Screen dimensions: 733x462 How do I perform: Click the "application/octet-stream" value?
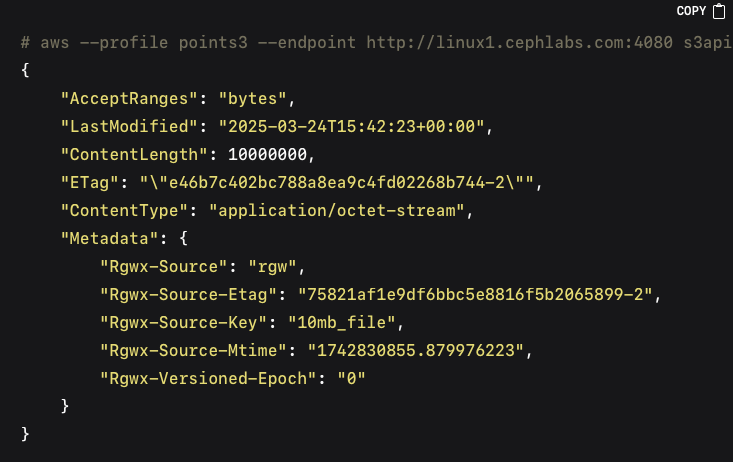[337, 210]
